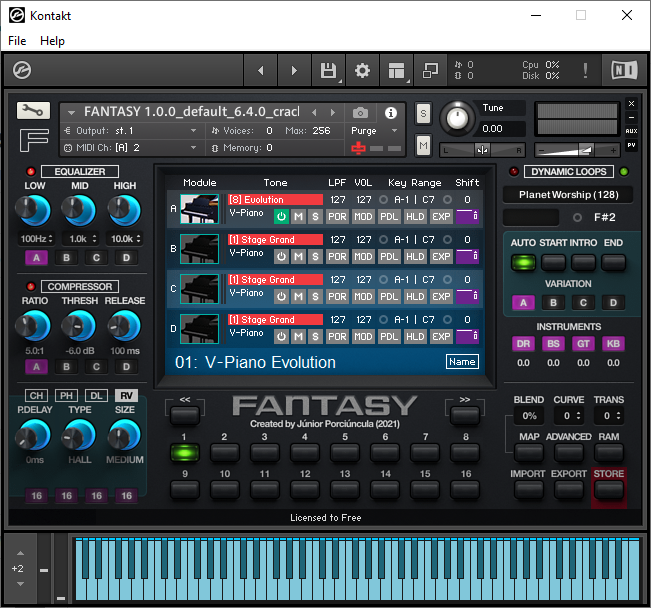The image size is (651, 608).
Task: Take a snapshot with camera icon
Action: [360, 113]
